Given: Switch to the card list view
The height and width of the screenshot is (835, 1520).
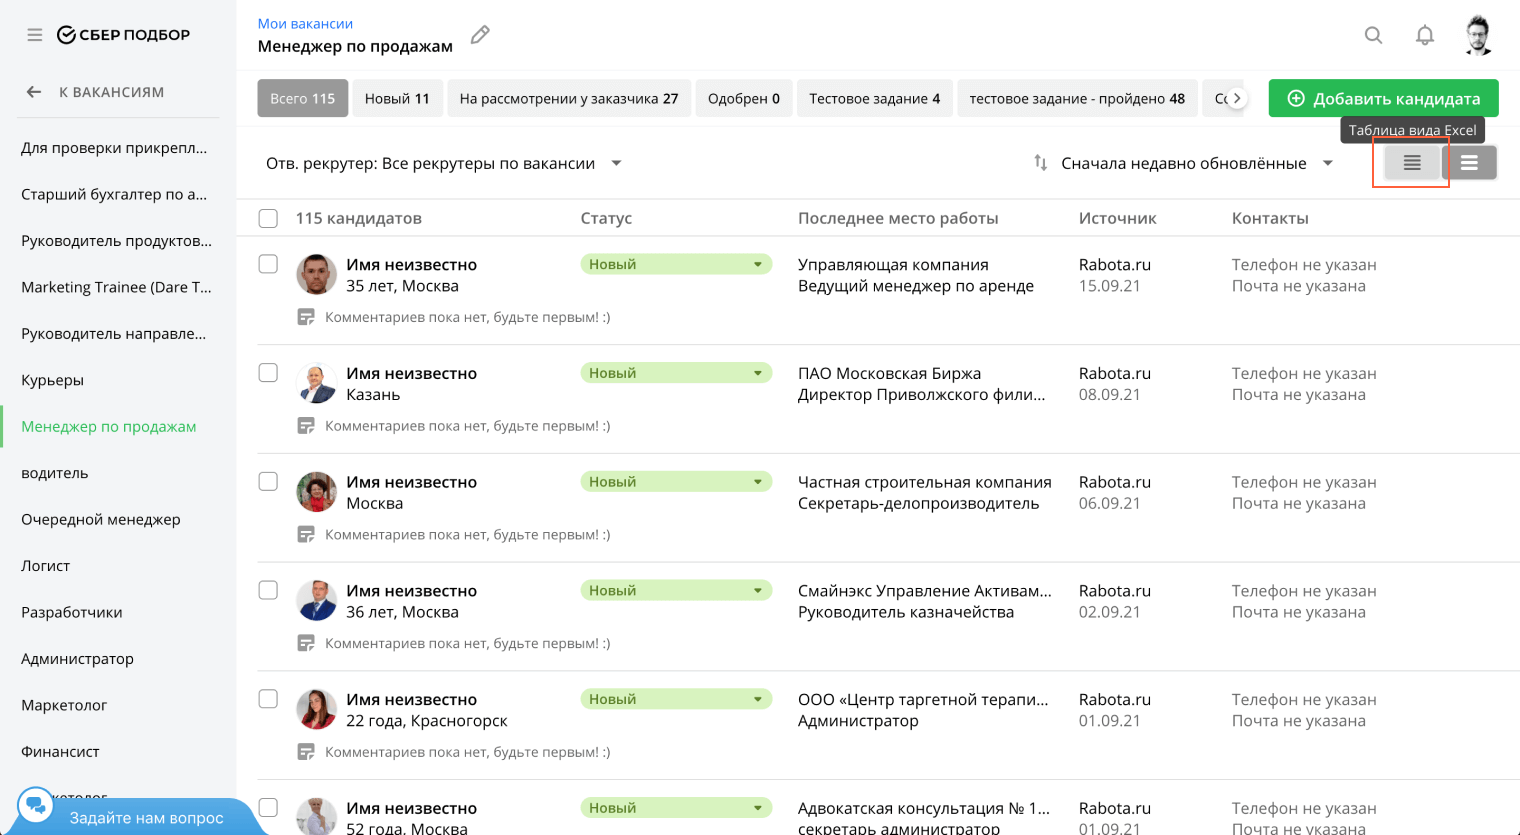Looking at the screenshot, I should (x=1469, y=163).
